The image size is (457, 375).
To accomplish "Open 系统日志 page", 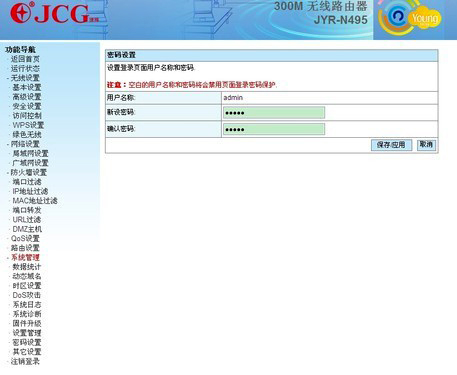I will (27, 305).
